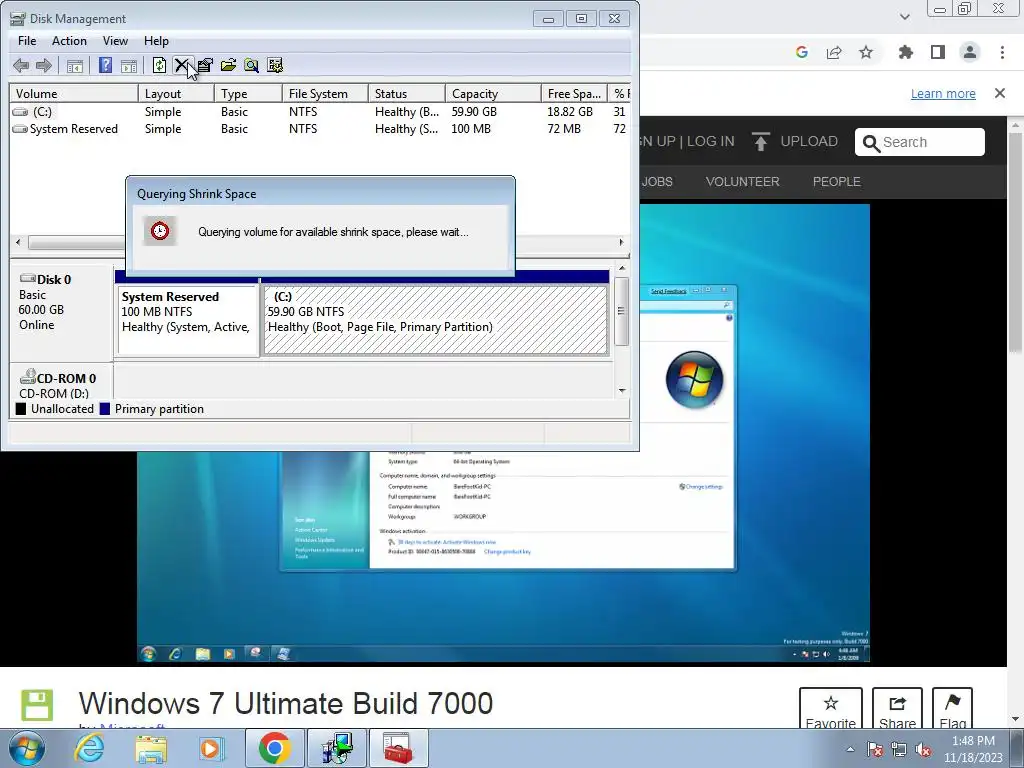This screenshot has width=1024, height=768.
Task: Open the Windows Start orb
Action: [x=27, y=748]
